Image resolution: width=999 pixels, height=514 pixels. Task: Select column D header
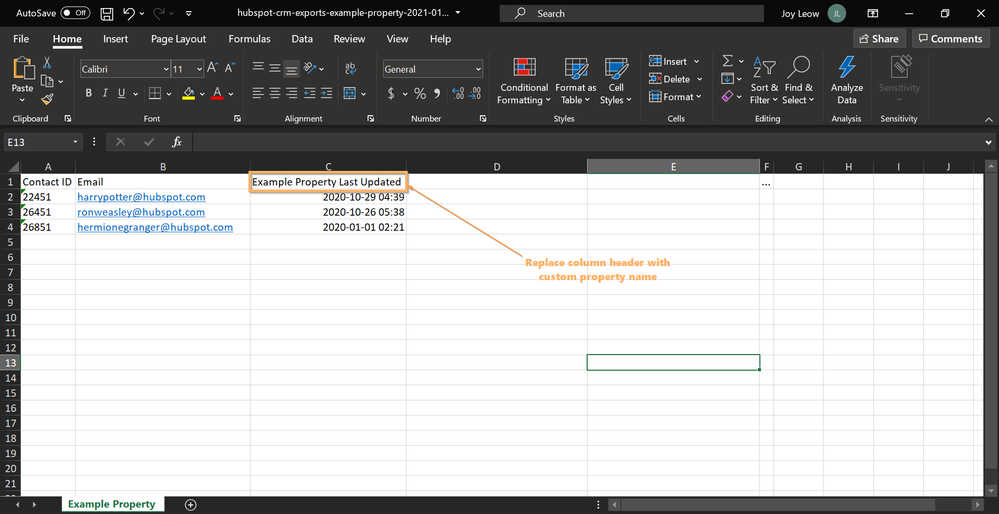click(x=497, y=167)
